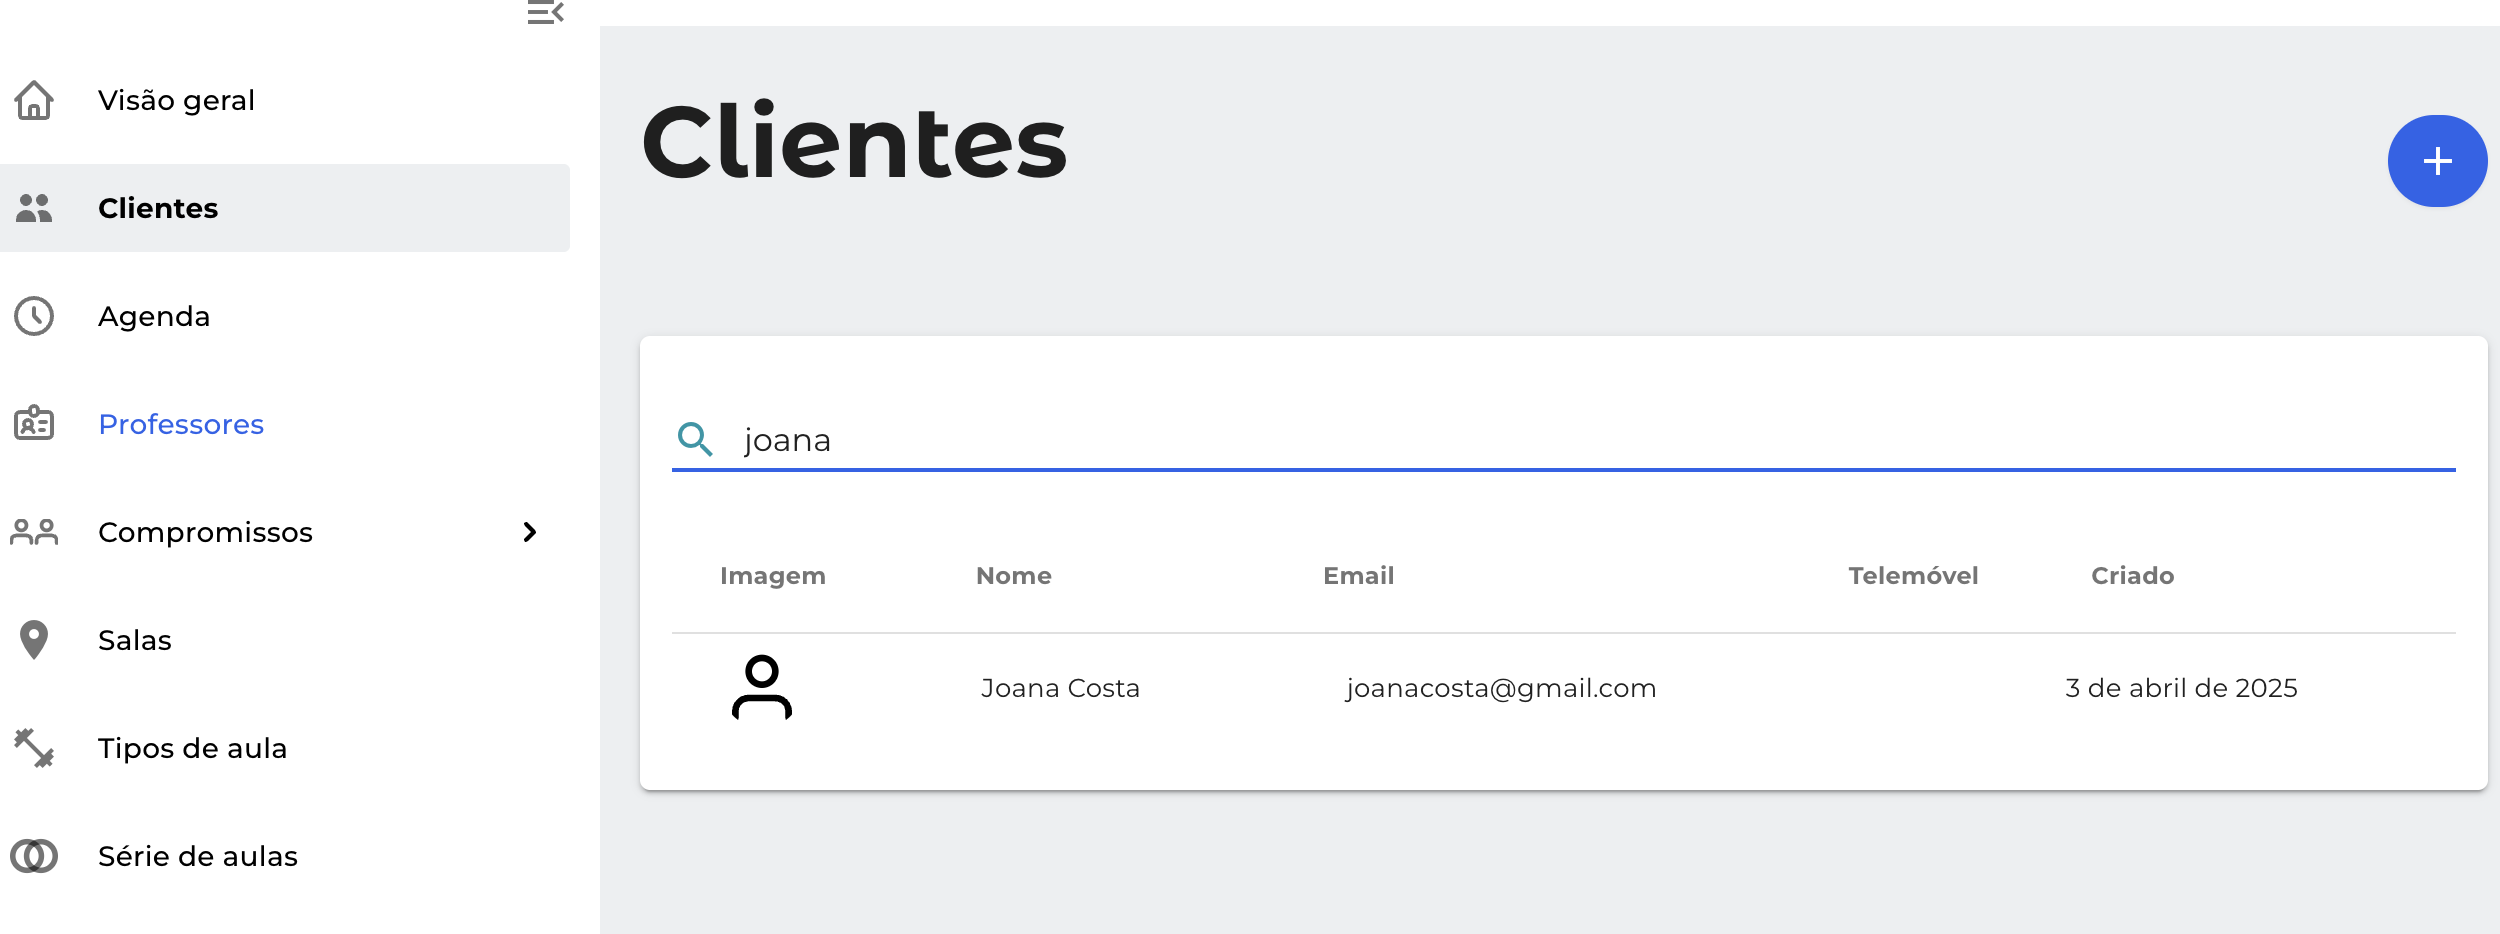Screen dimensions: 2500x934
Task: Click the dumbbell icon for Tipos de aula
Action: click(x=34, y=748)
